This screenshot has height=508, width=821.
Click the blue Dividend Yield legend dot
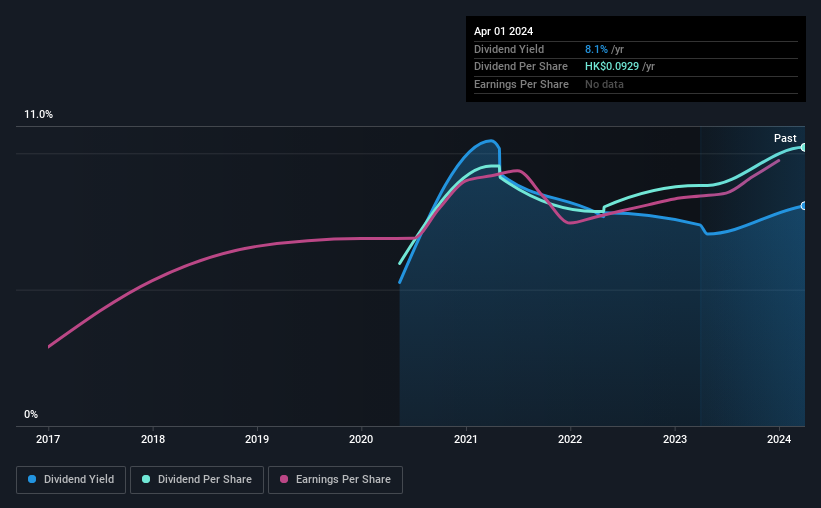tap(32, 479)
